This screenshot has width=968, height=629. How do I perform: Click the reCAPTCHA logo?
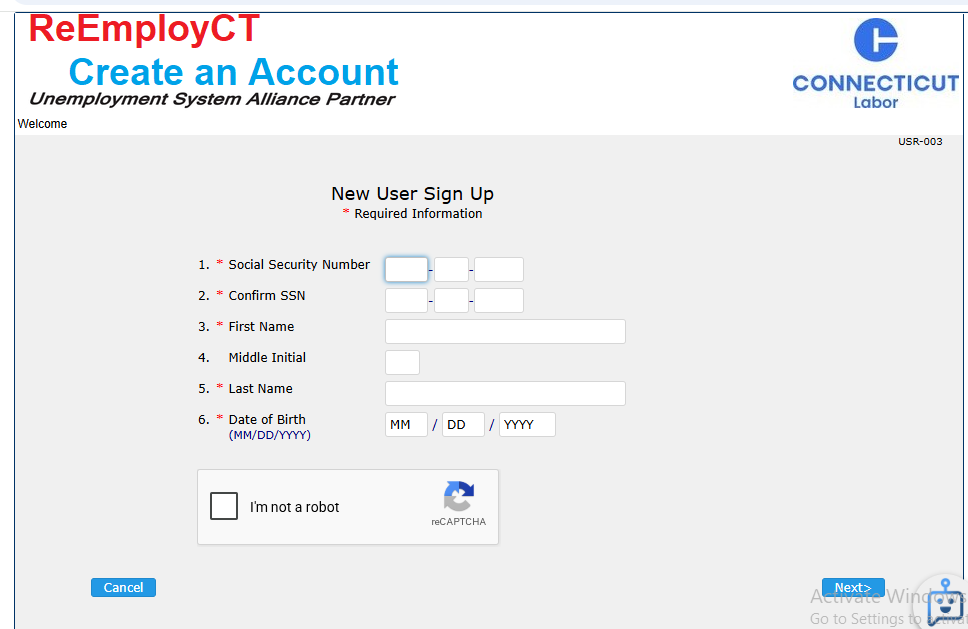click(459, 496)
